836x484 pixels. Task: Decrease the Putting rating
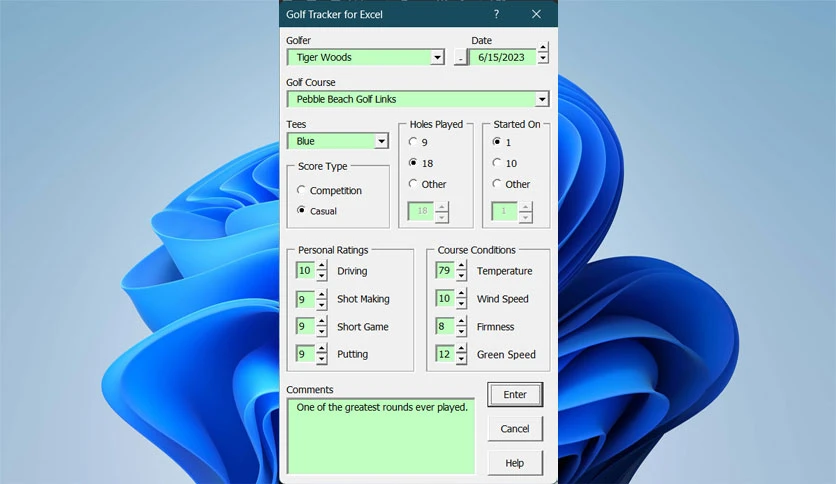tap(321, 359)
